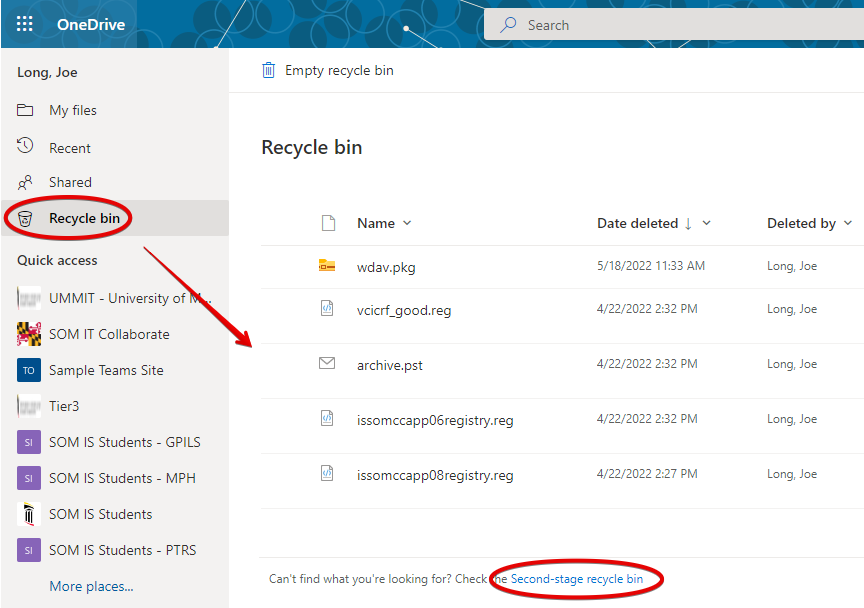Click the vcicrf_good.reg file icon
Image resolution: width=864 pixels, height=608 pixels.
pyautogui.click(x=327, y=310)
